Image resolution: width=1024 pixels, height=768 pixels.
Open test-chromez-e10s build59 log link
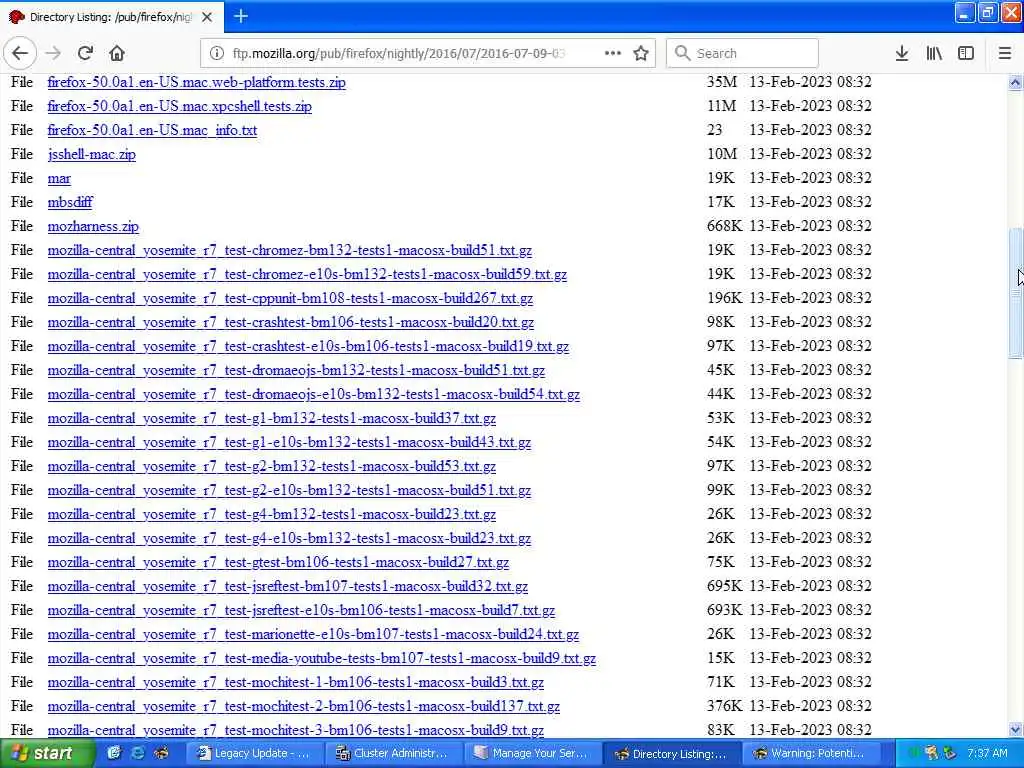[307, 274]
